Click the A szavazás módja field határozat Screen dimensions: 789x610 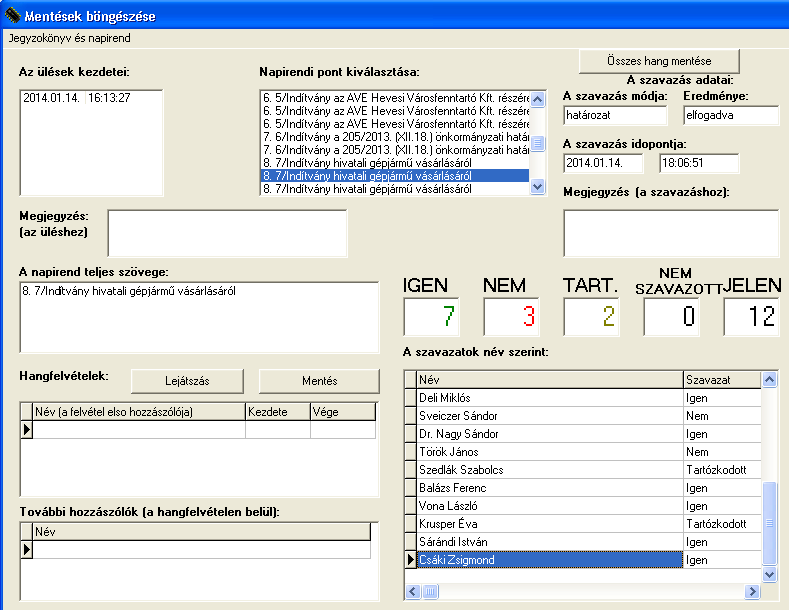(615, 115)
